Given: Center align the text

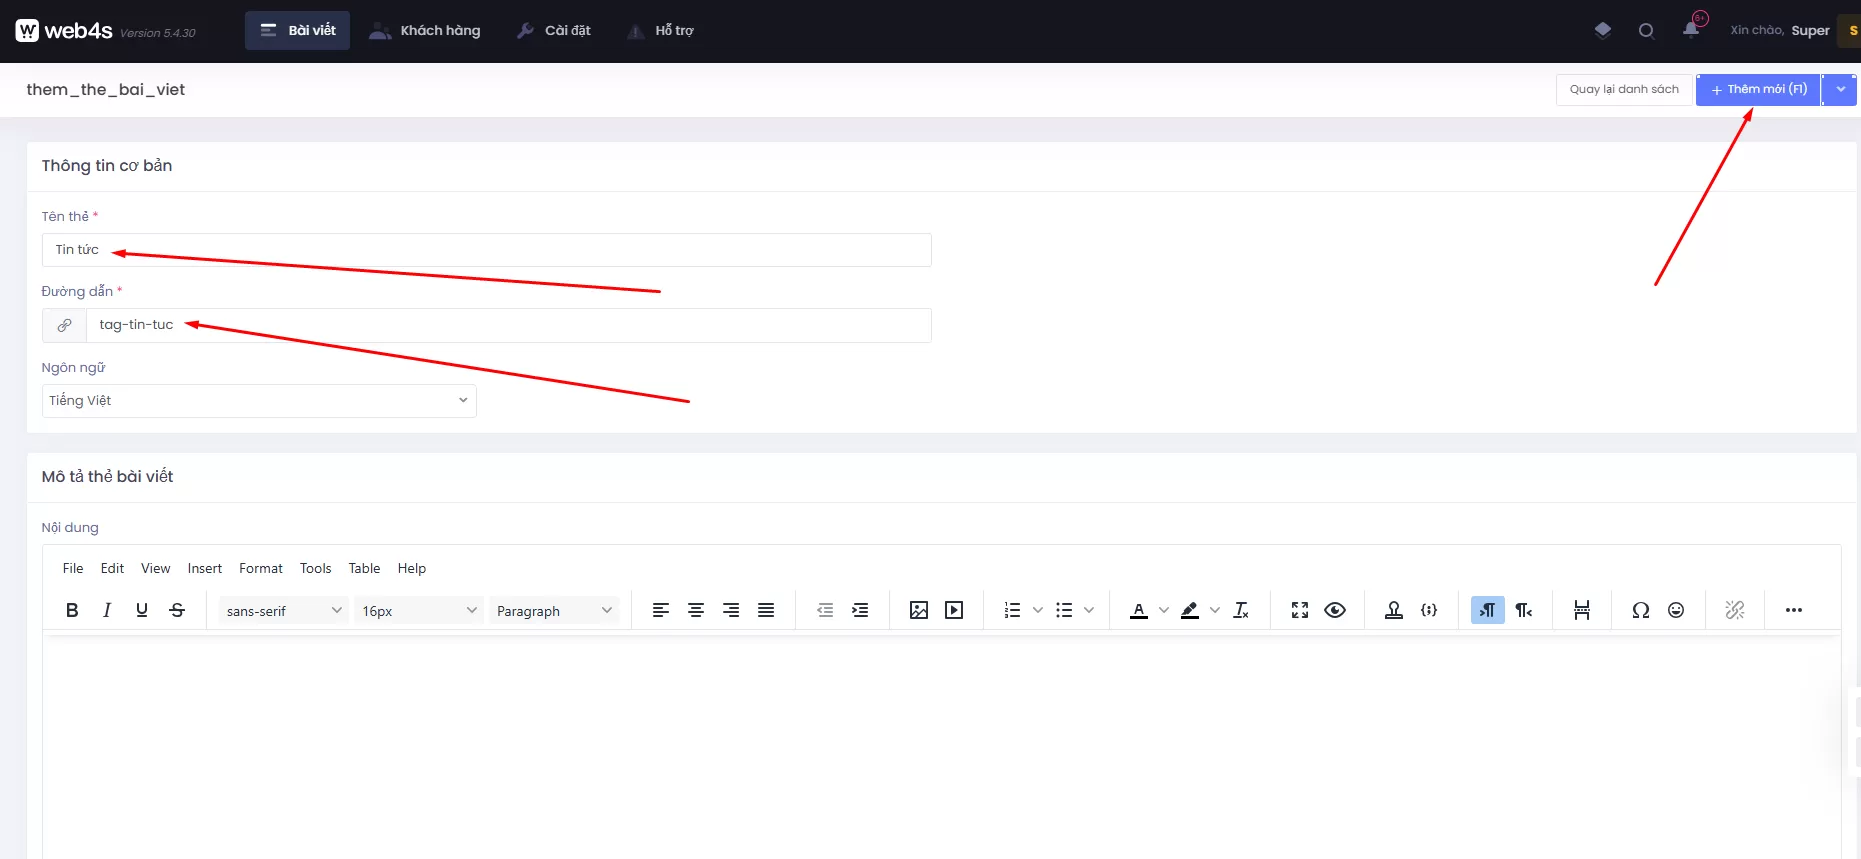Looking at the screenshot, I should tap(696, 610).
